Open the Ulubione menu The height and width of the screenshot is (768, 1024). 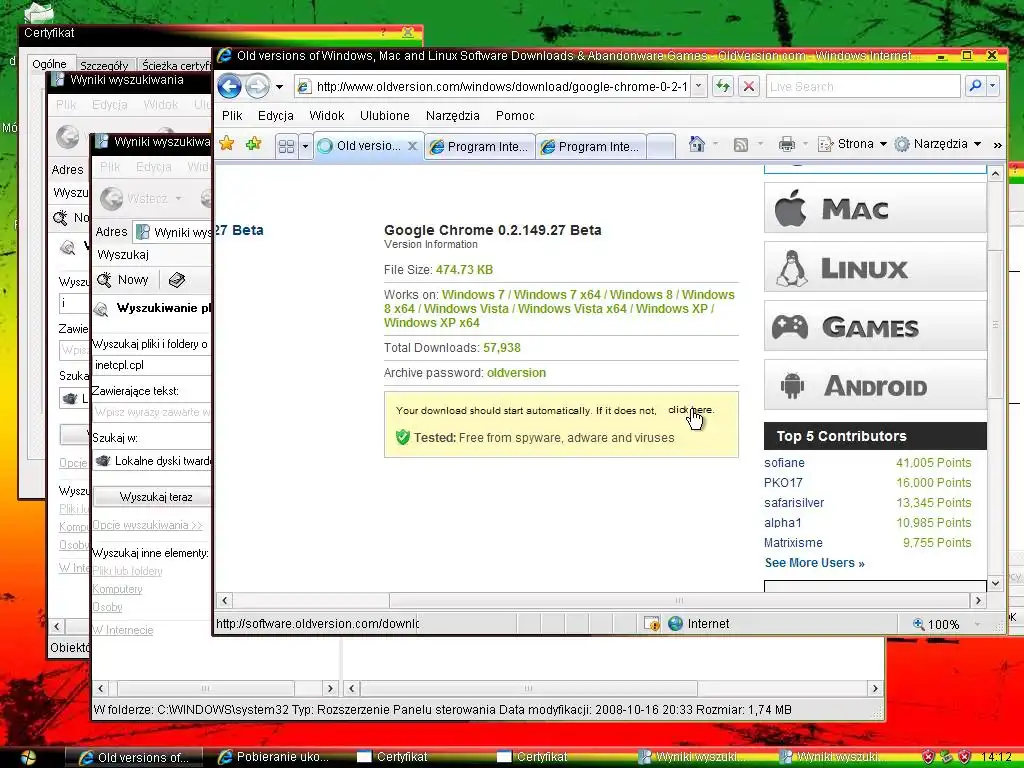tap(385, 116)
